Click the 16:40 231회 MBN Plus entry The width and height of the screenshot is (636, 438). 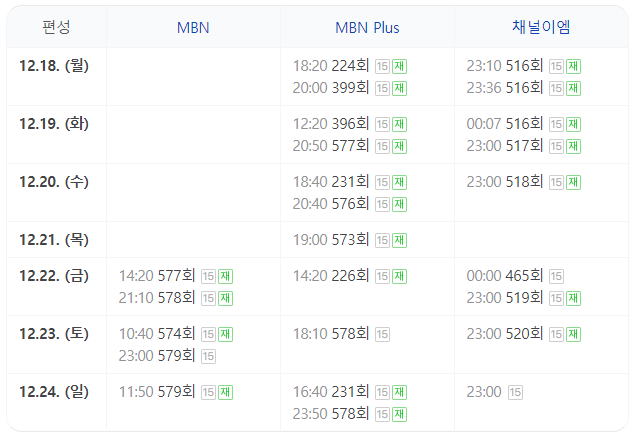click(x=350, y=392)
